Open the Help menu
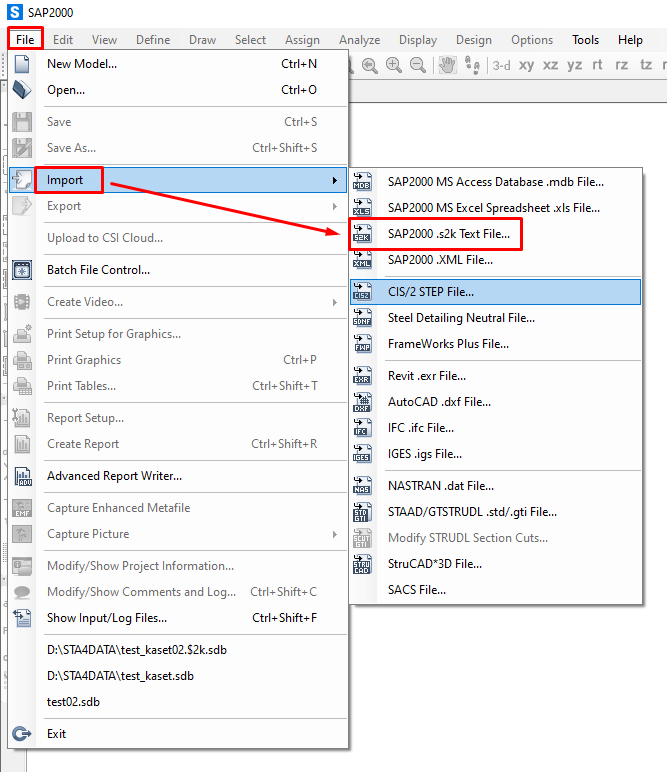 (630, 40)
